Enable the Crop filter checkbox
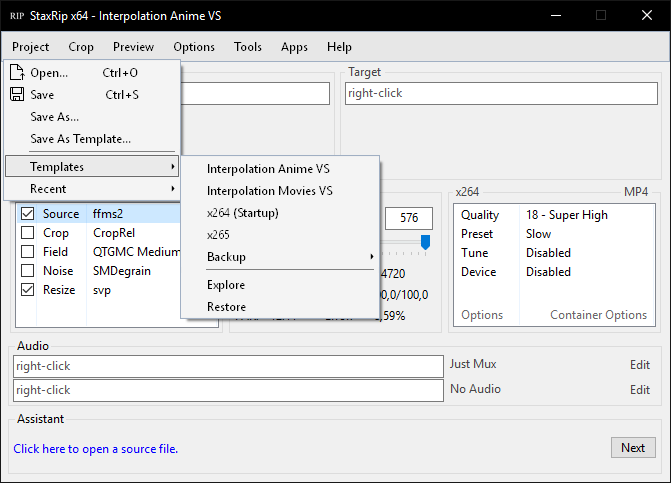Image resolution: width=671 pixels, height=483 pixels. pyautogui.click(x=28, y=233)
